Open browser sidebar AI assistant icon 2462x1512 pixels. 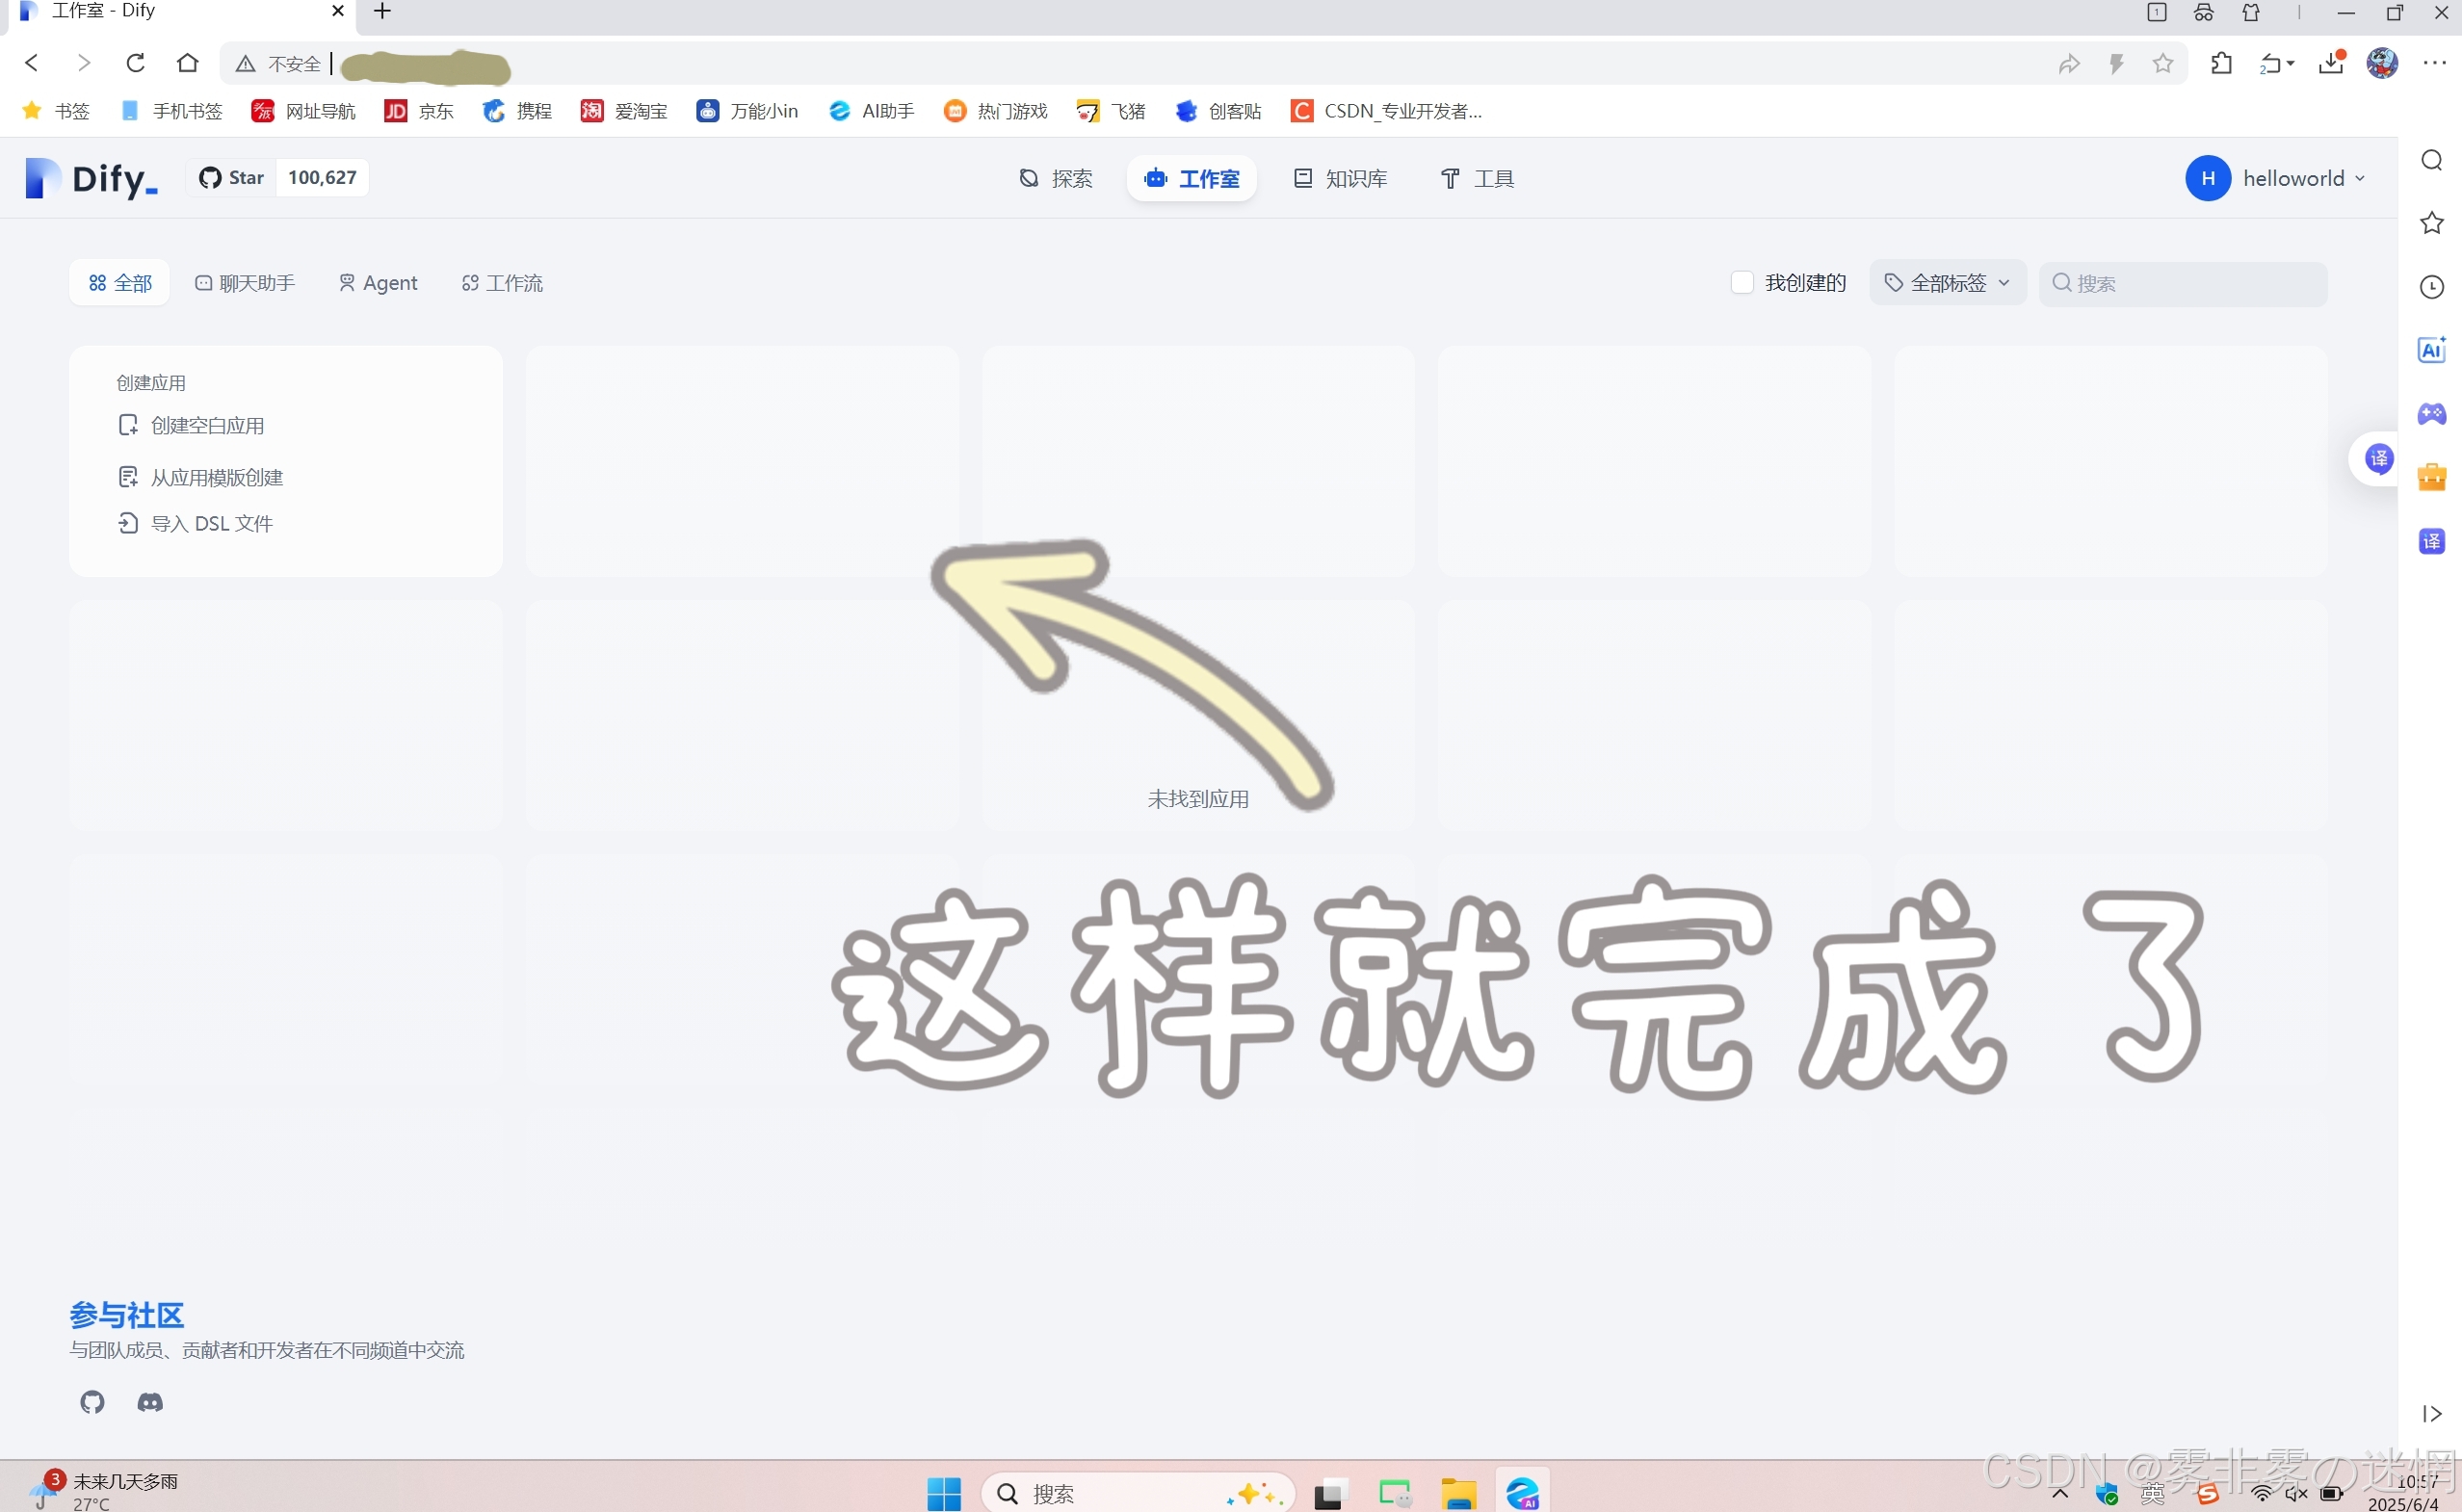tap(2431, 350)
